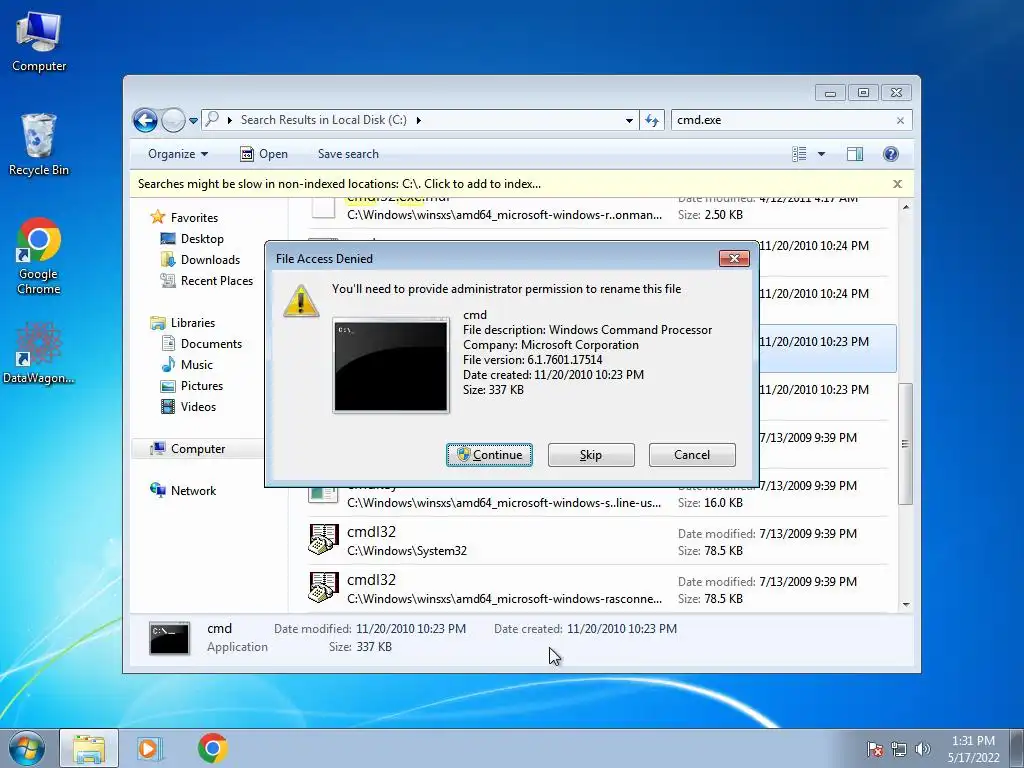
Task: Select the 2.50 KB winsxs result row
Action: (x=598, y=212)
